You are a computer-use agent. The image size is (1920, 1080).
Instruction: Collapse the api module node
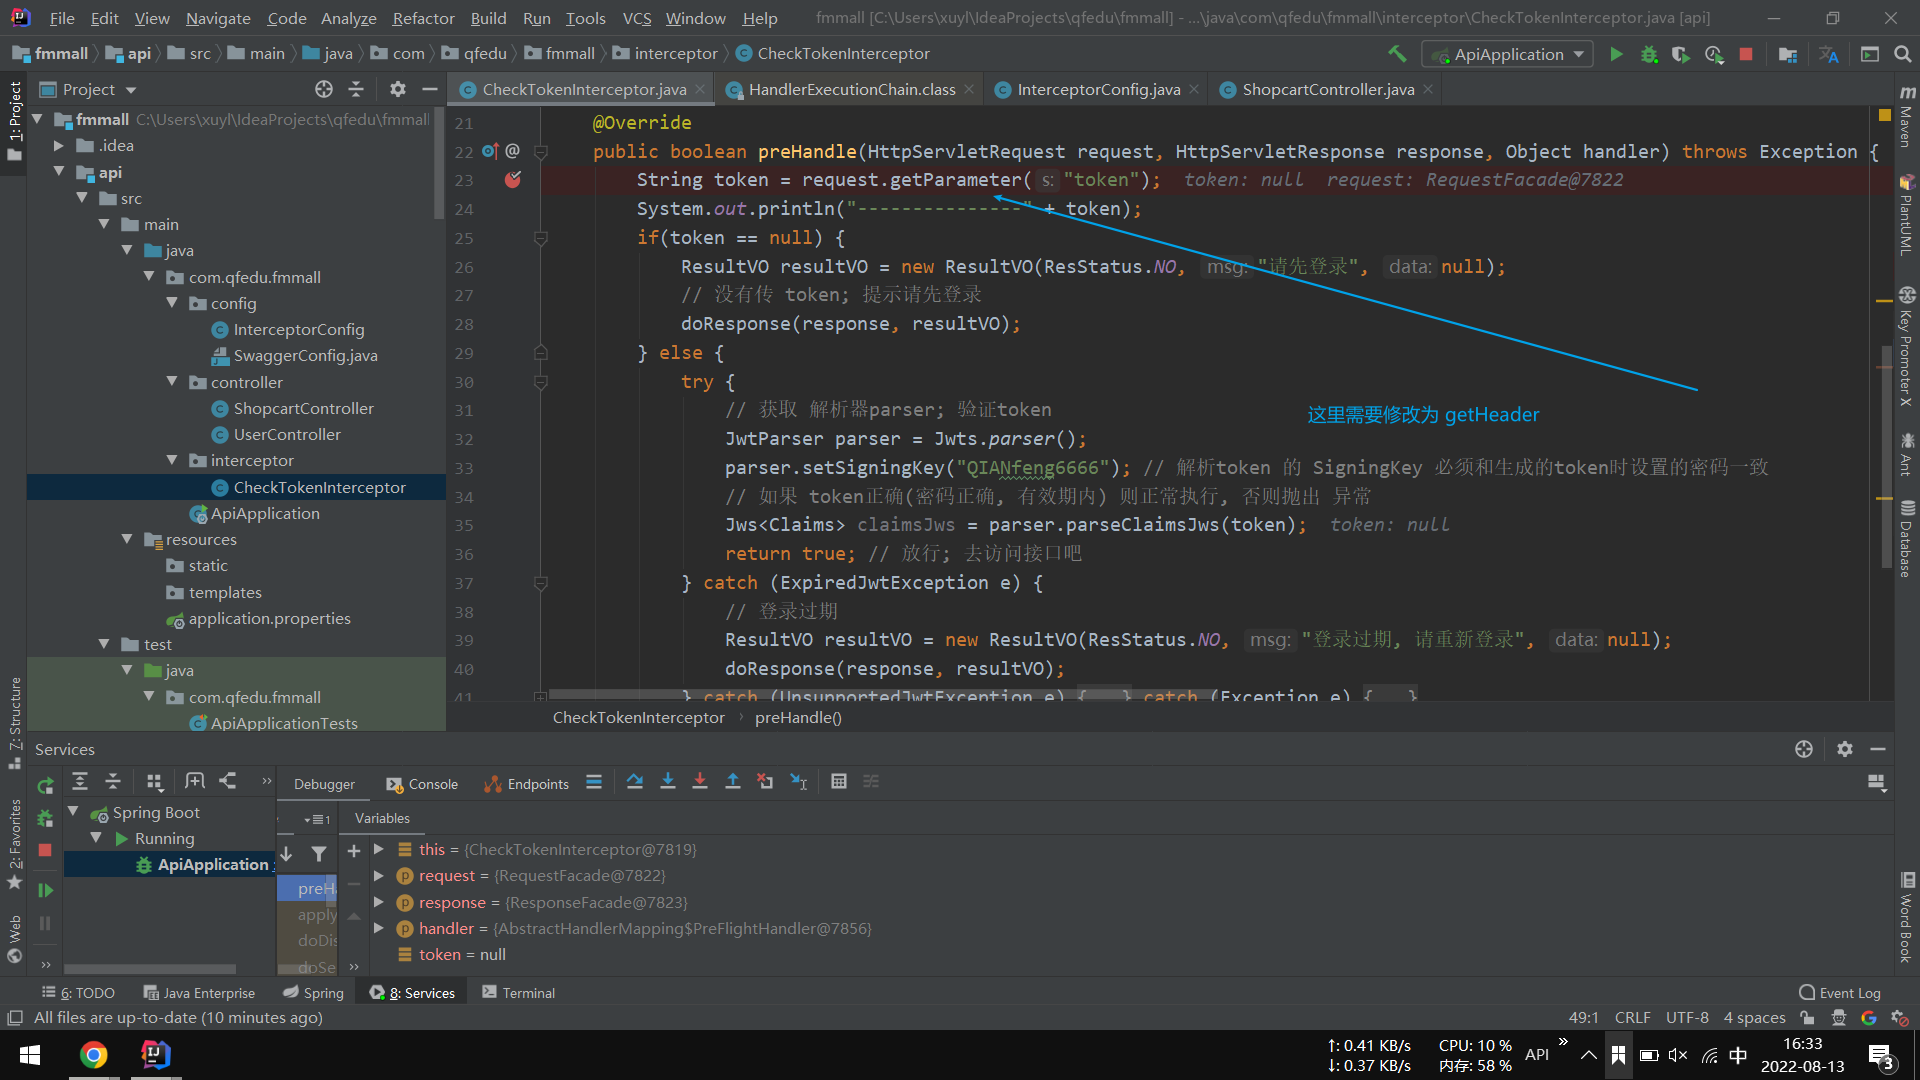59,172
